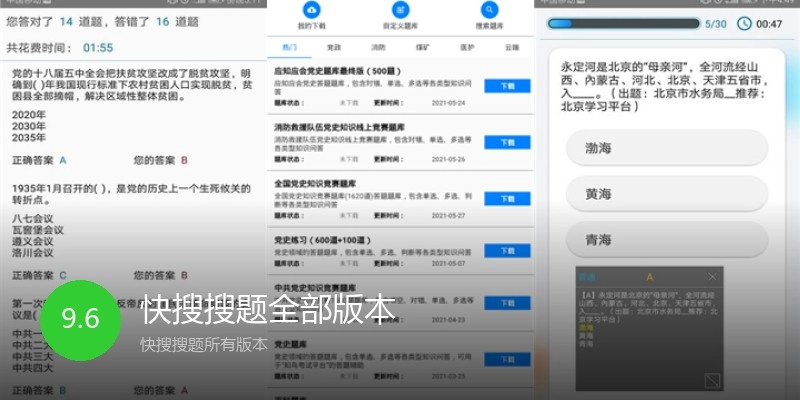Open the 应知应会党史题库最终版（500题） entry title
Screen dimensions: 800x400
click(x=338, y=70)
